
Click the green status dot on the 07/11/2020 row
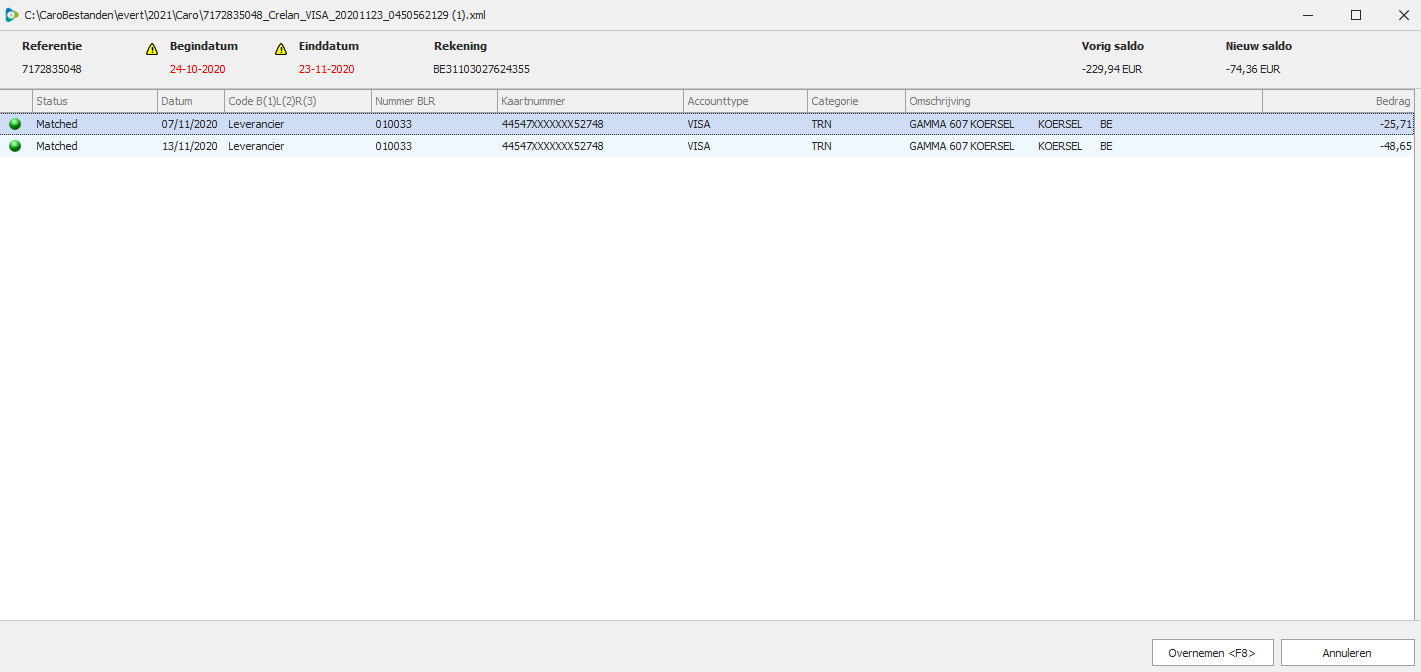(15, 124)
